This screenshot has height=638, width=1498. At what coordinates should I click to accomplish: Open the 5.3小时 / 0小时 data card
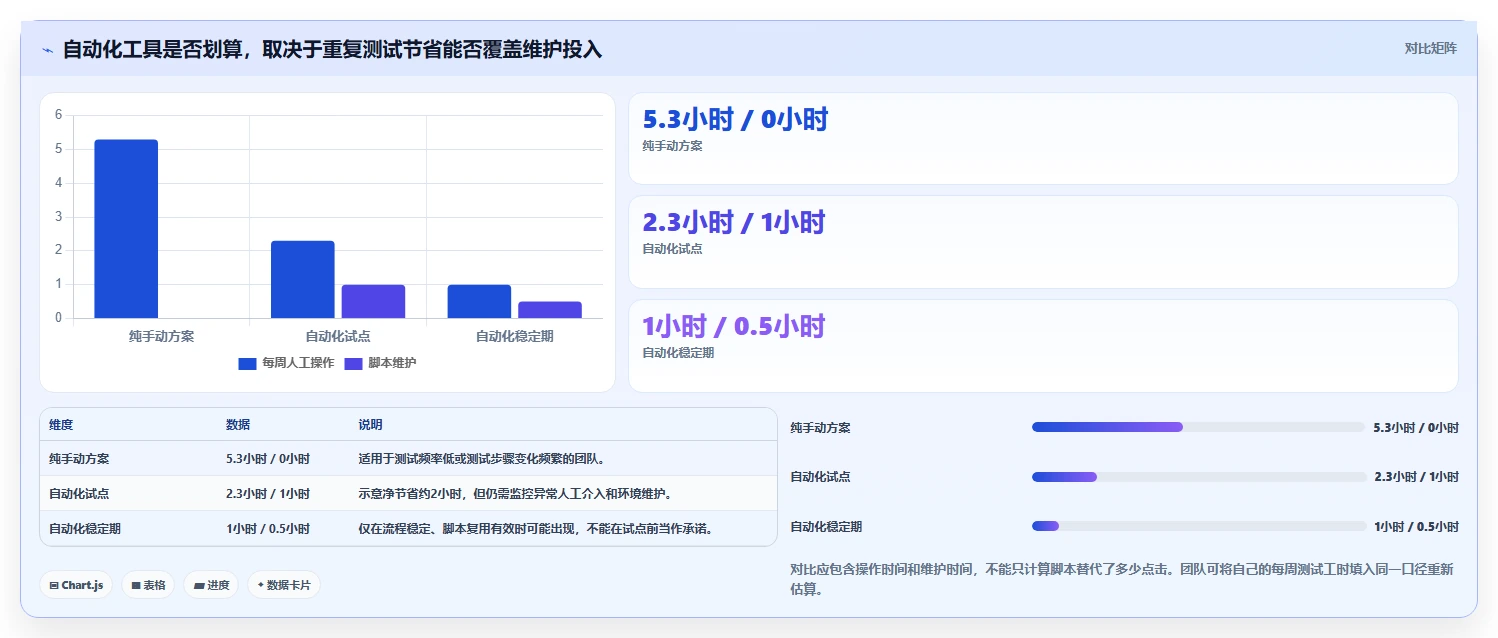coord(1043,138)
